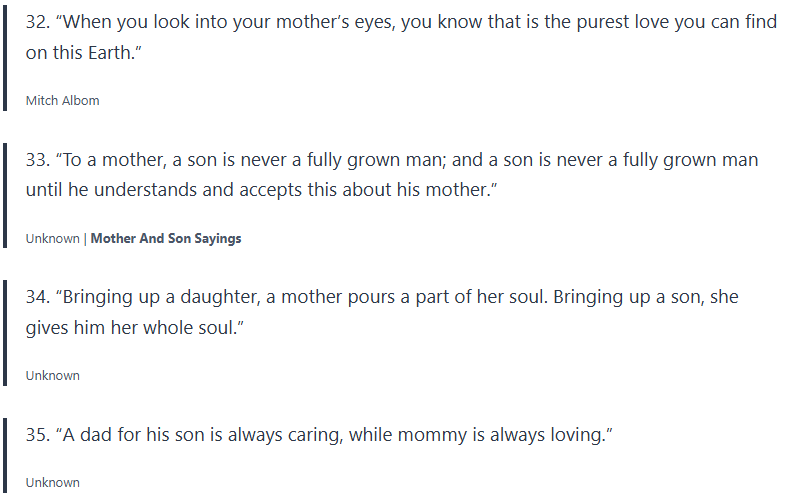Click the number "32." of the first quote

38,22
